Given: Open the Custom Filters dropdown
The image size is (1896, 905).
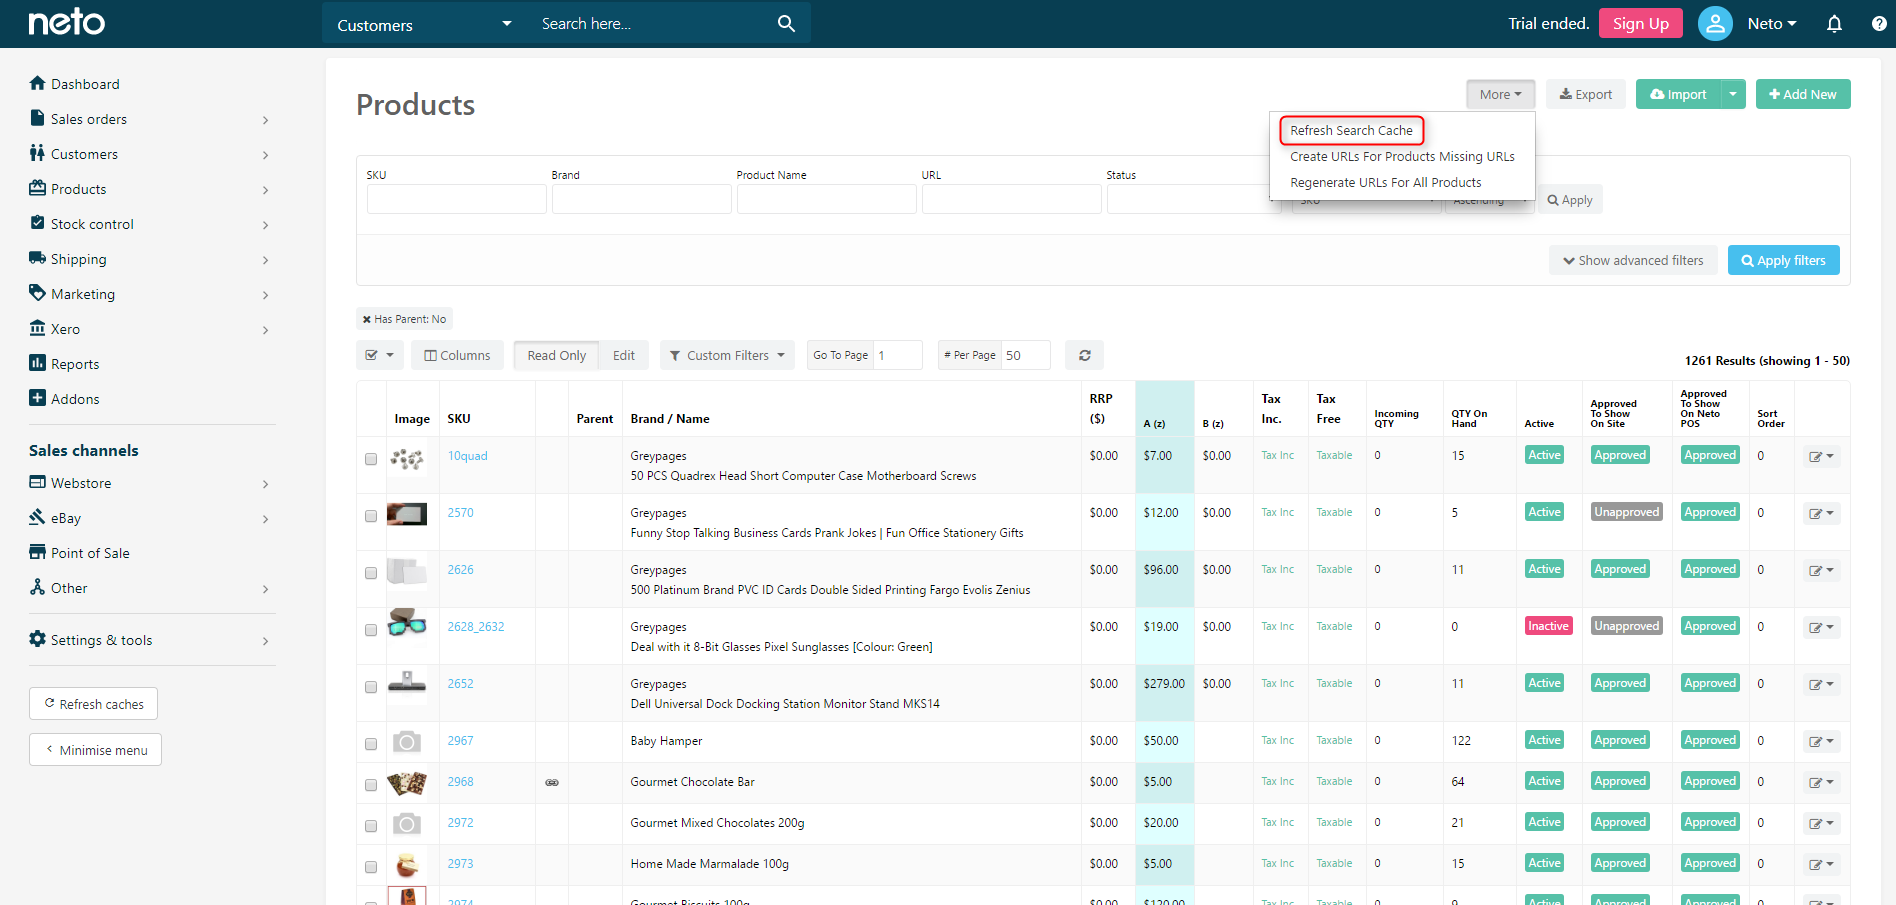Looking at the screenshot, I should pos(727,355).
